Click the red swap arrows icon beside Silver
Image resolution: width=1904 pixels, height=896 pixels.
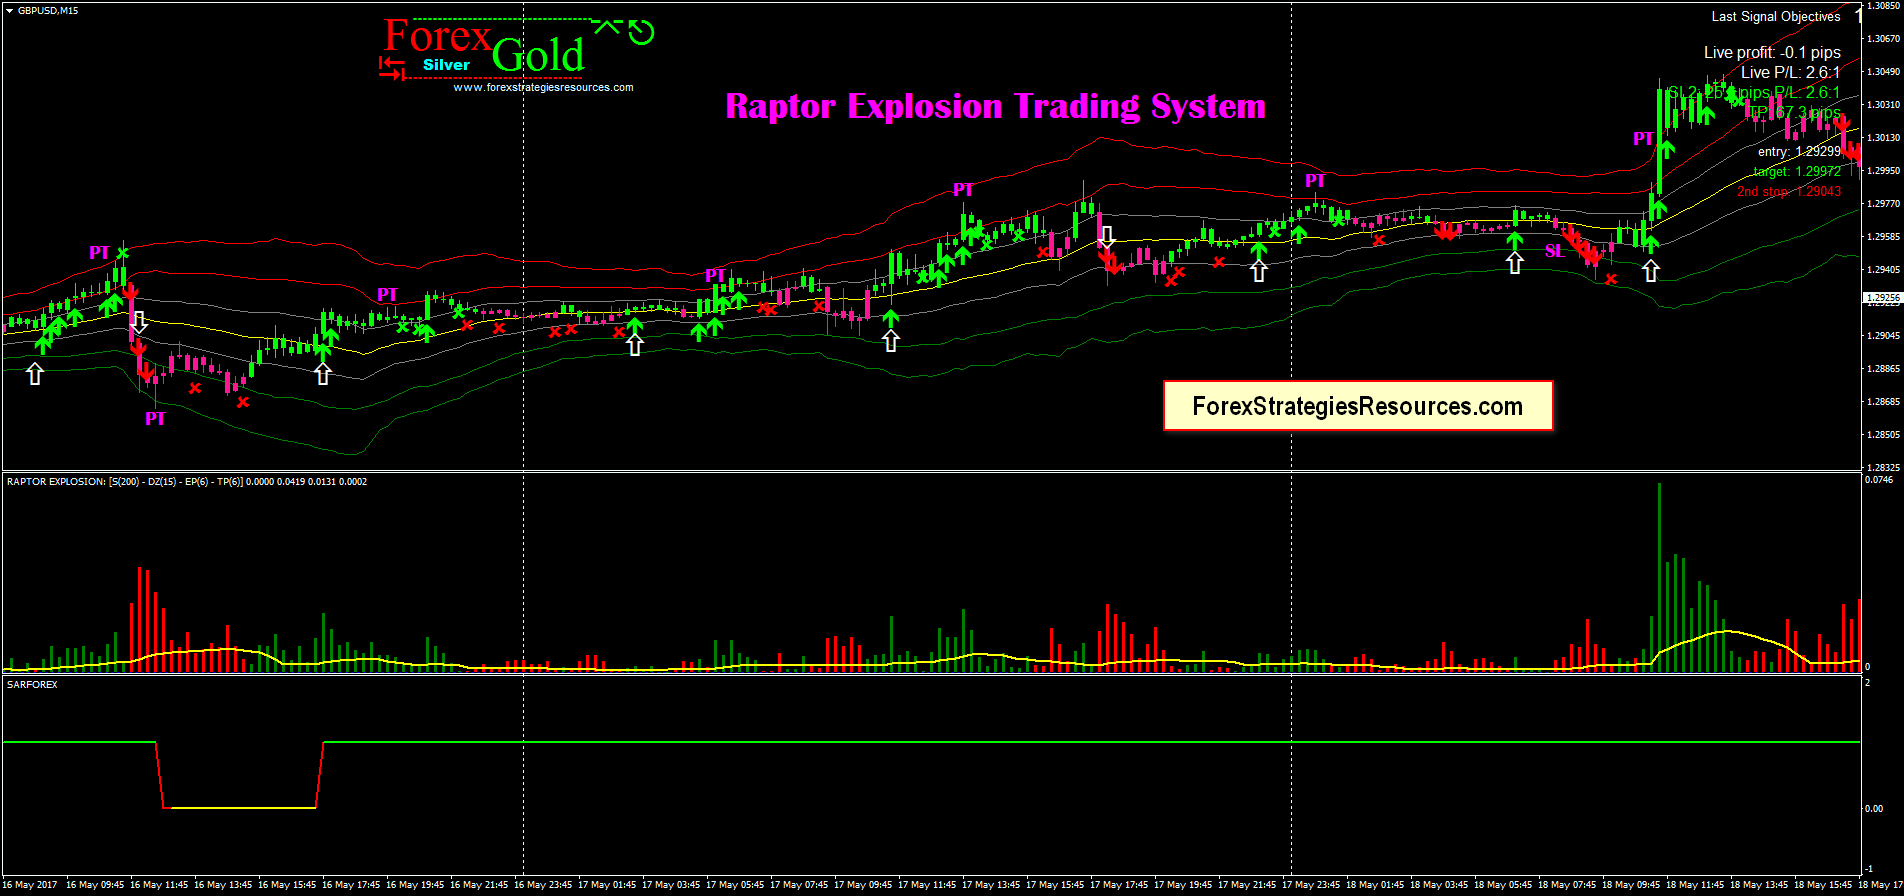(x=391, y=67)
